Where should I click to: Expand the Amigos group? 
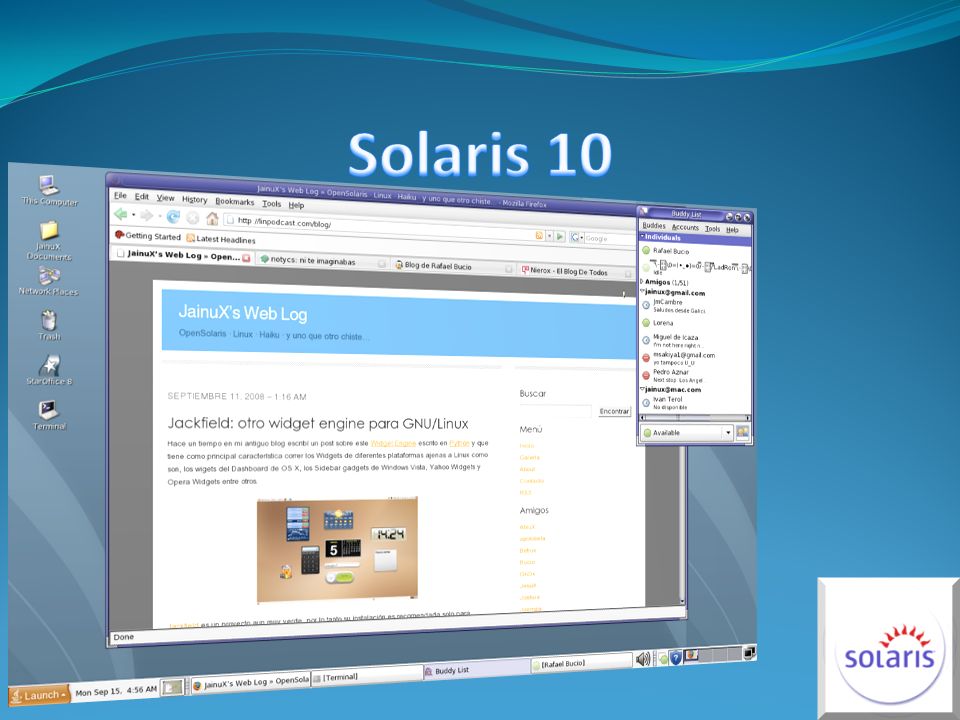click(x=642, y=282)
